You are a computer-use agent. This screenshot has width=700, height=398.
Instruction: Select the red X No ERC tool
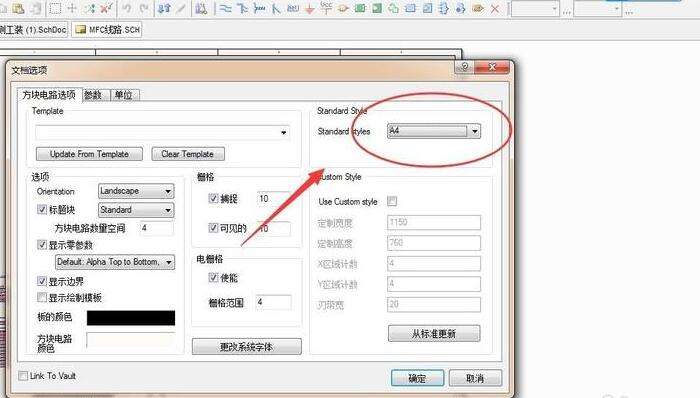point(495,8)
